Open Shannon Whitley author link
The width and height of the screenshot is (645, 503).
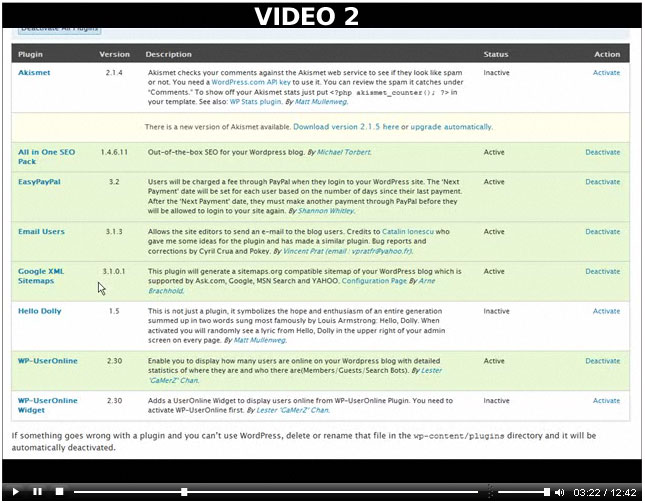coord(326,211)
